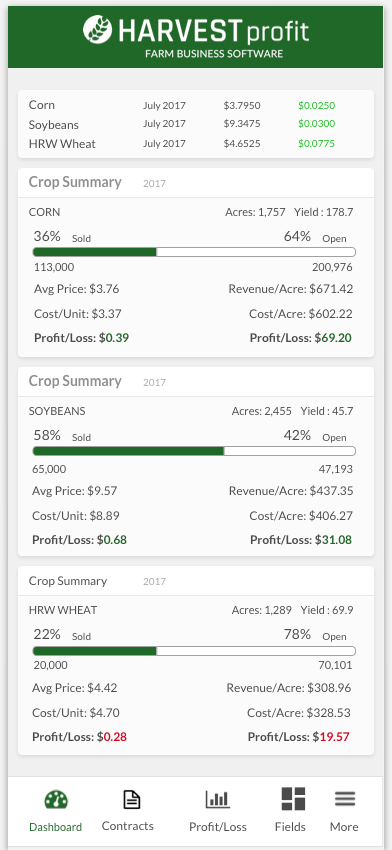This screenshot has height=850, width=392.
Task: Select the HRW Wheat futures price row
Action: pos(196,144)
